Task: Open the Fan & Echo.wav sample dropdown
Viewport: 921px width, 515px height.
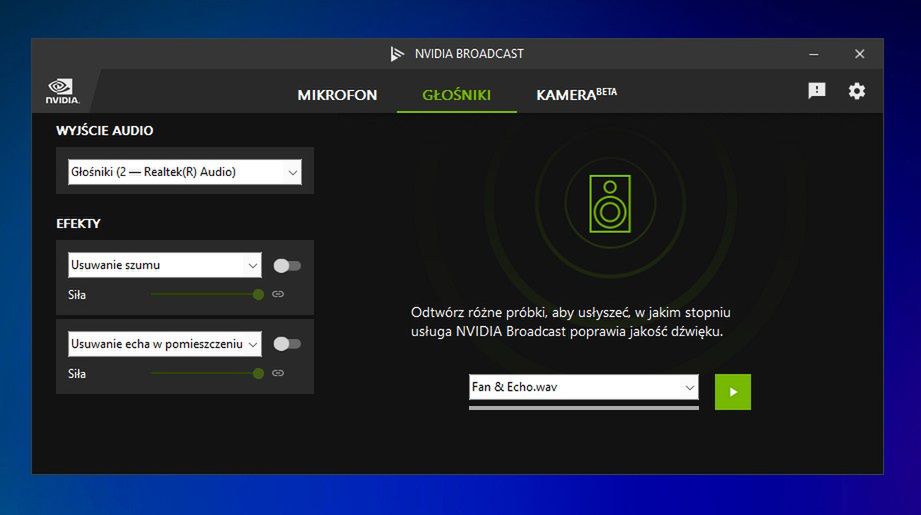Action: (584, 387)
